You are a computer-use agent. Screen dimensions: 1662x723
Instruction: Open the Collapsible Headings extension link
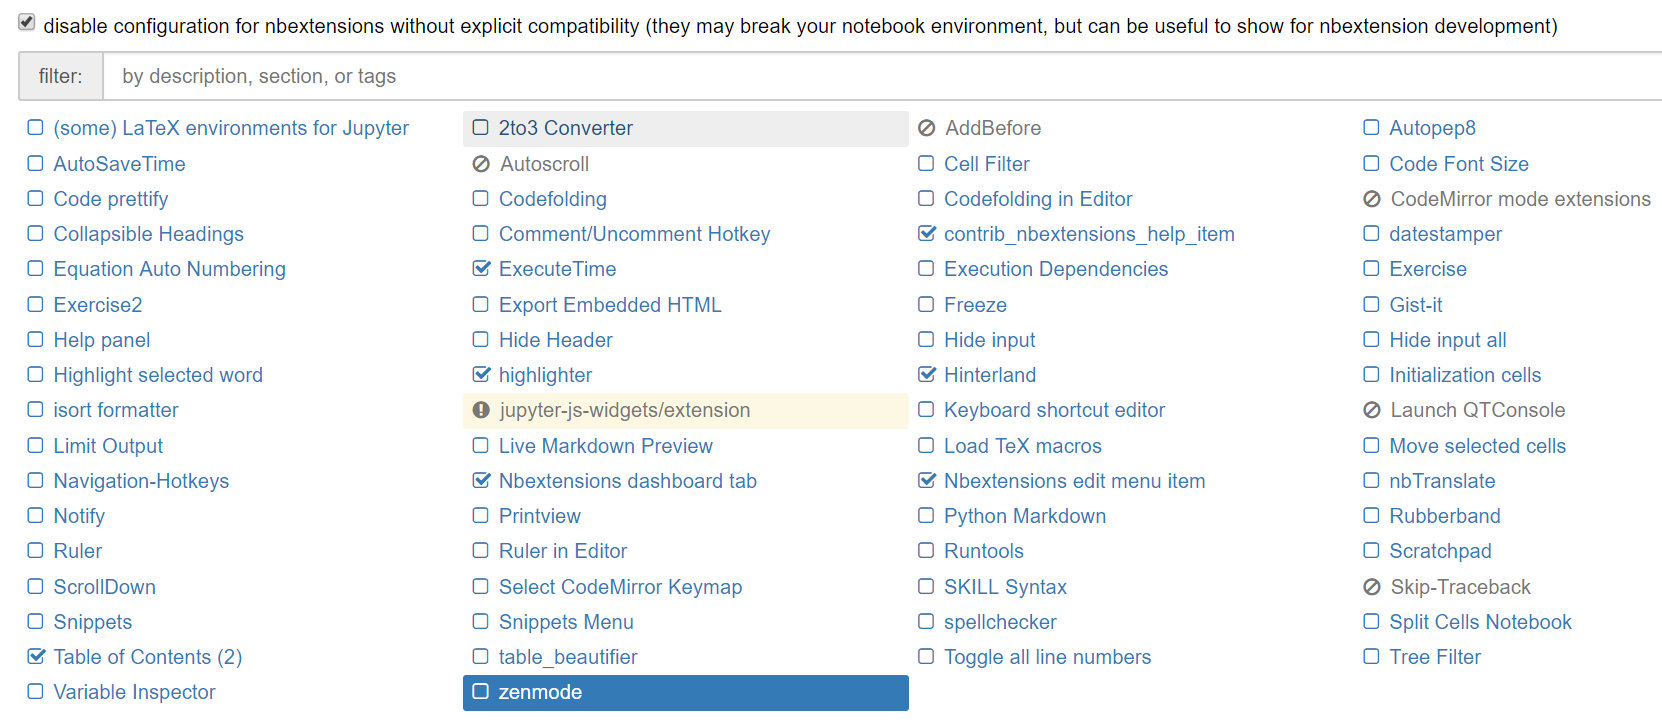point(149,234)
